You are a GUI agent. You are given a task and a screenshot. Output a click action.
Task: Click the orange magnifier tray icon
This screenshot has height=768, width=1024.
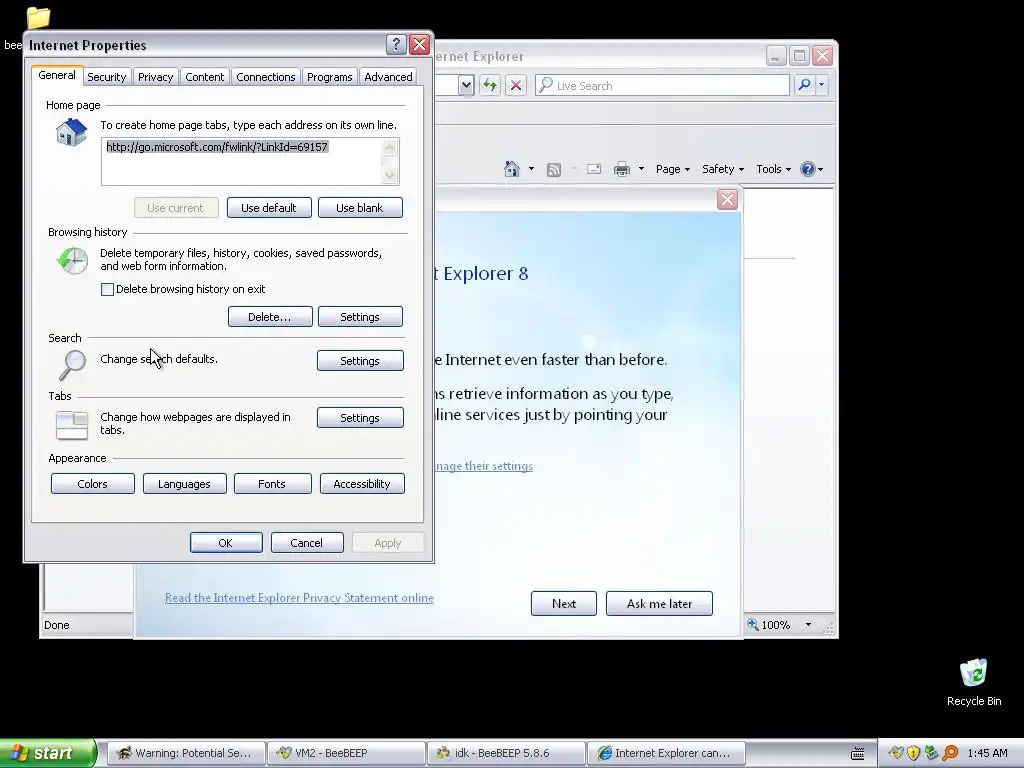[950, 753]
